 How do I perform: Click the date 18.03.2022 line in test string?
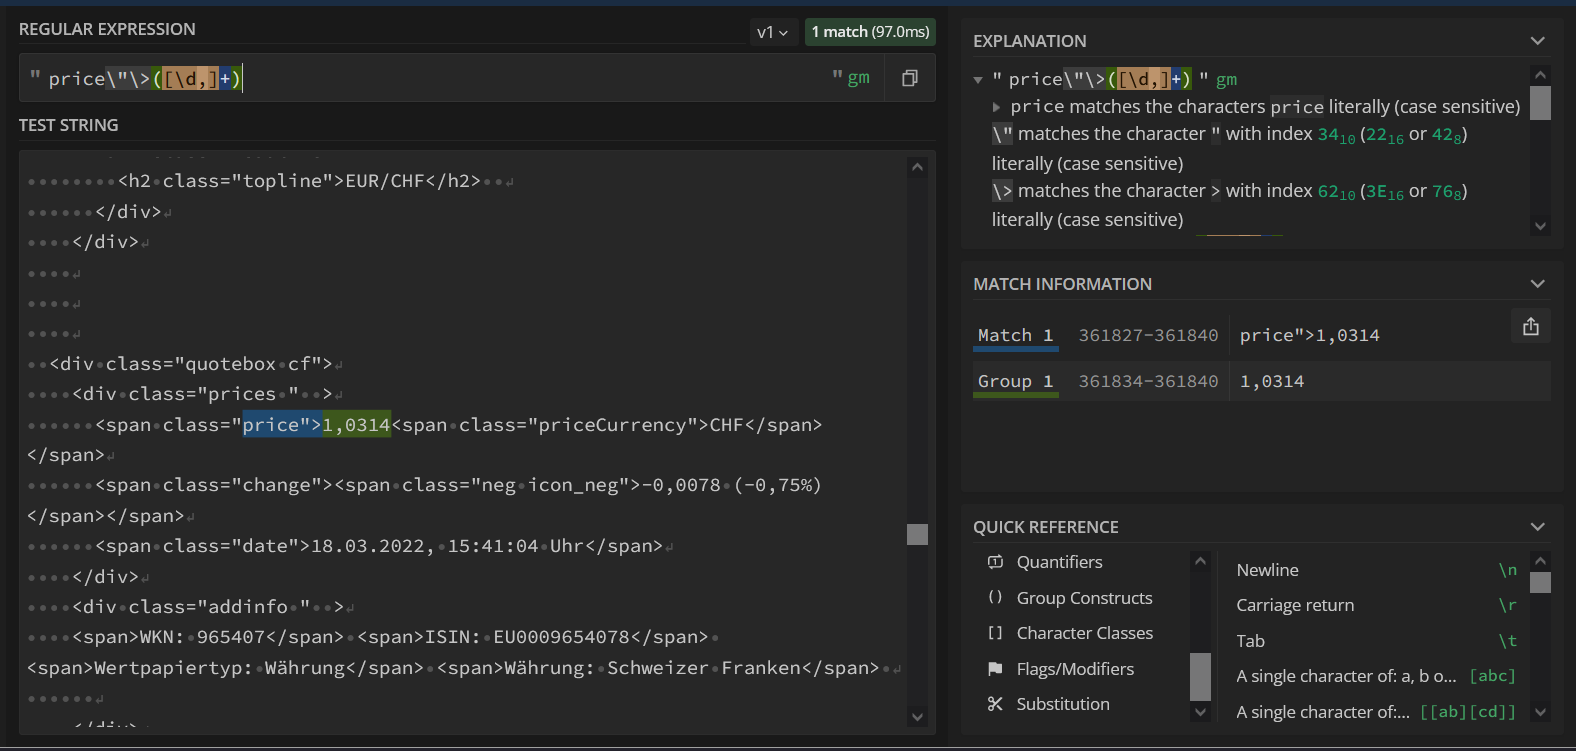379,546
